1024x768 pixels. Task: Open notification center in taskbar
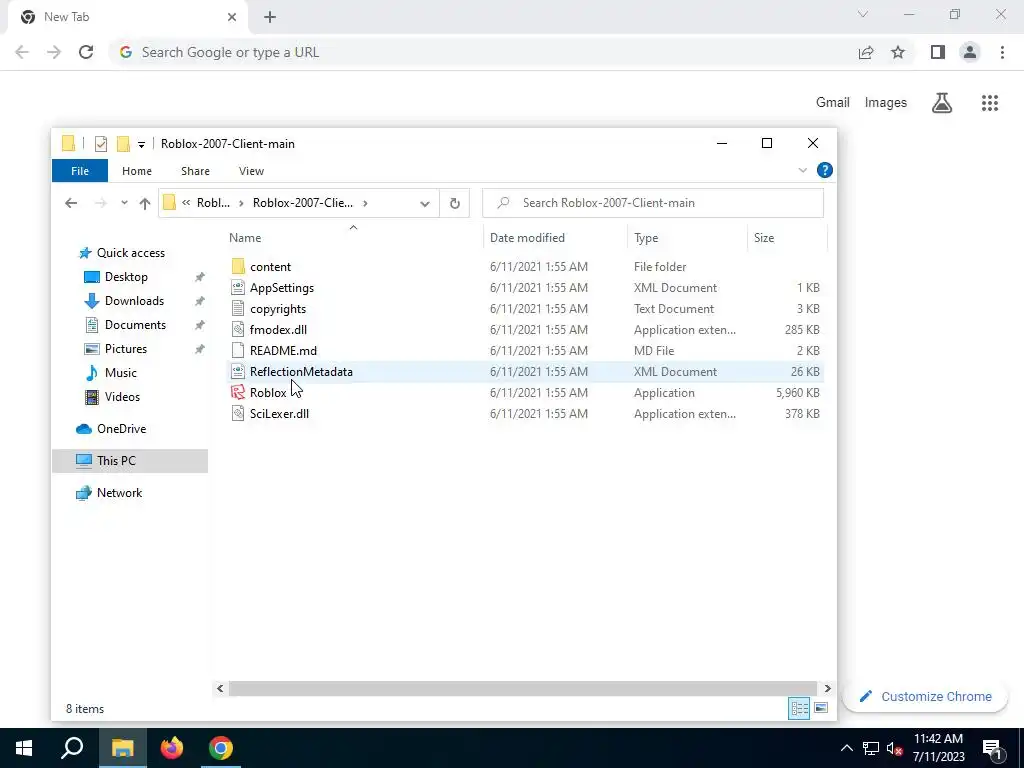point(992,748)
